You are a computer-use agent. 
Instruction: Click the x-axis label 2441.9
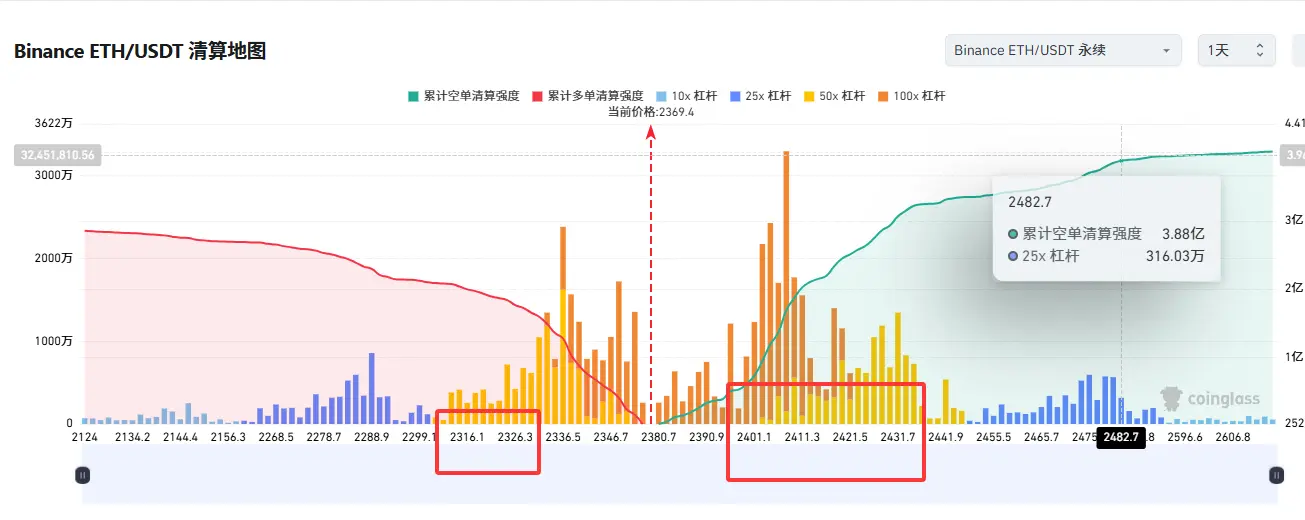click(946, 437)
